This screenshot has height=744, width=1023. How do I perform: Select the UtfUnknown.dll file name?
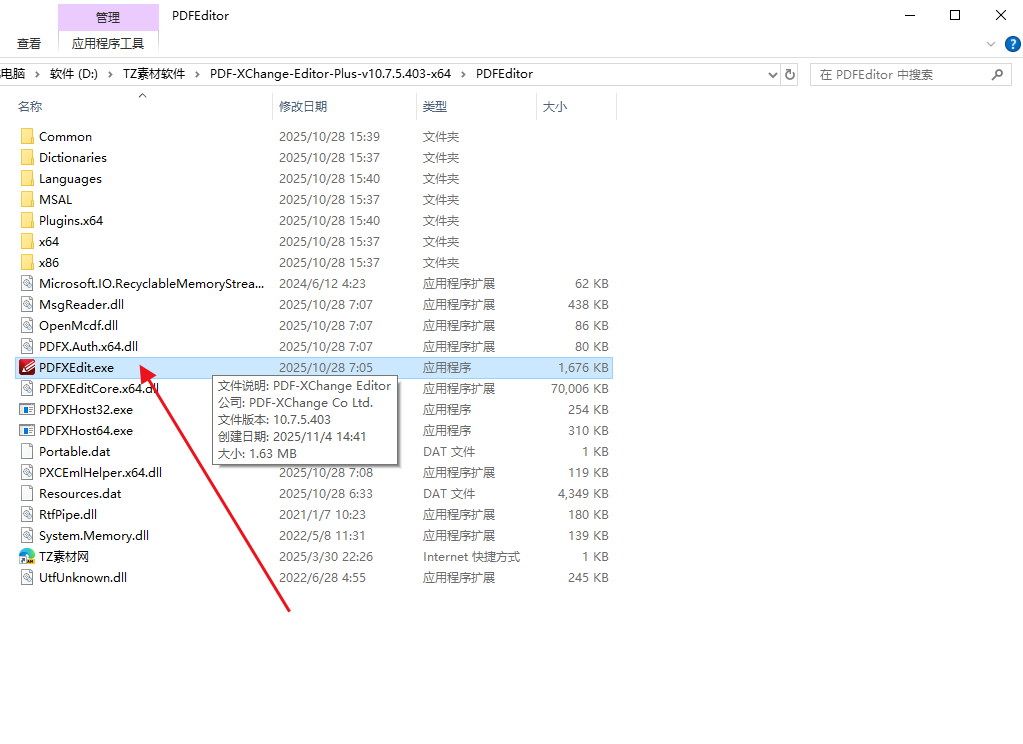(x=83, y=578)
